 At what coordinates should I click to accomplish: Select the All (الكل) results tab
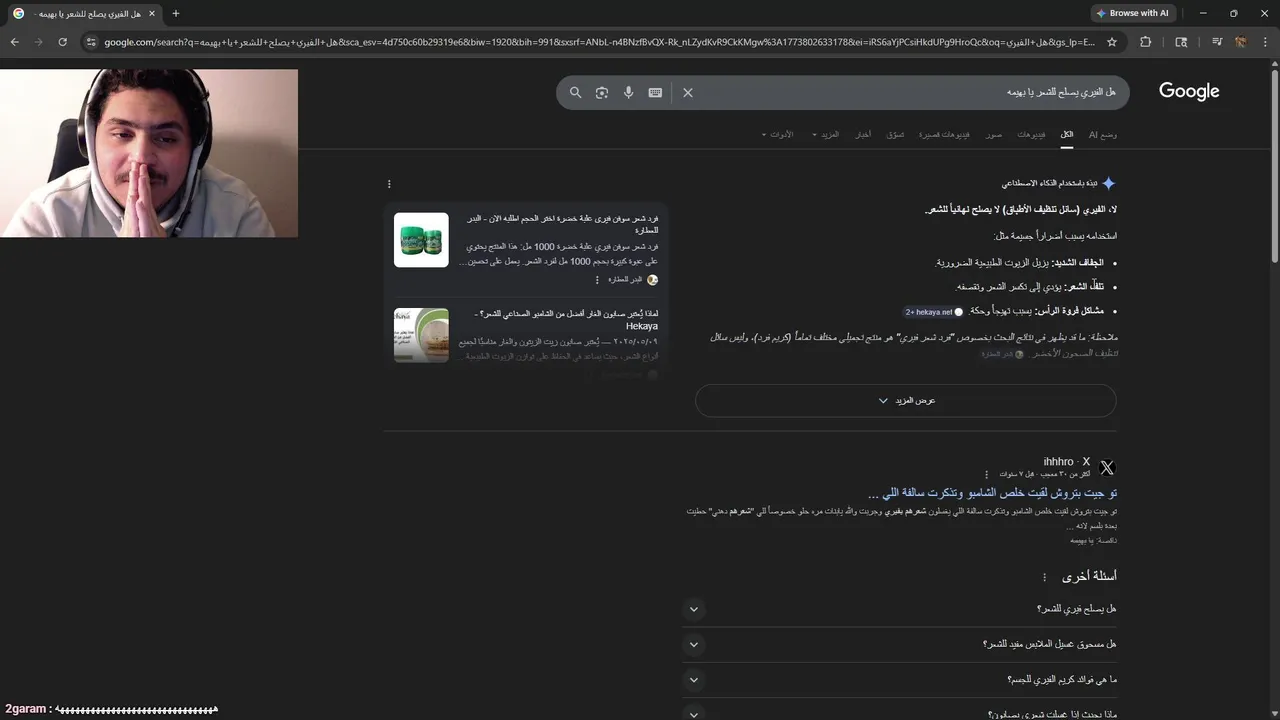(1067, 134)
